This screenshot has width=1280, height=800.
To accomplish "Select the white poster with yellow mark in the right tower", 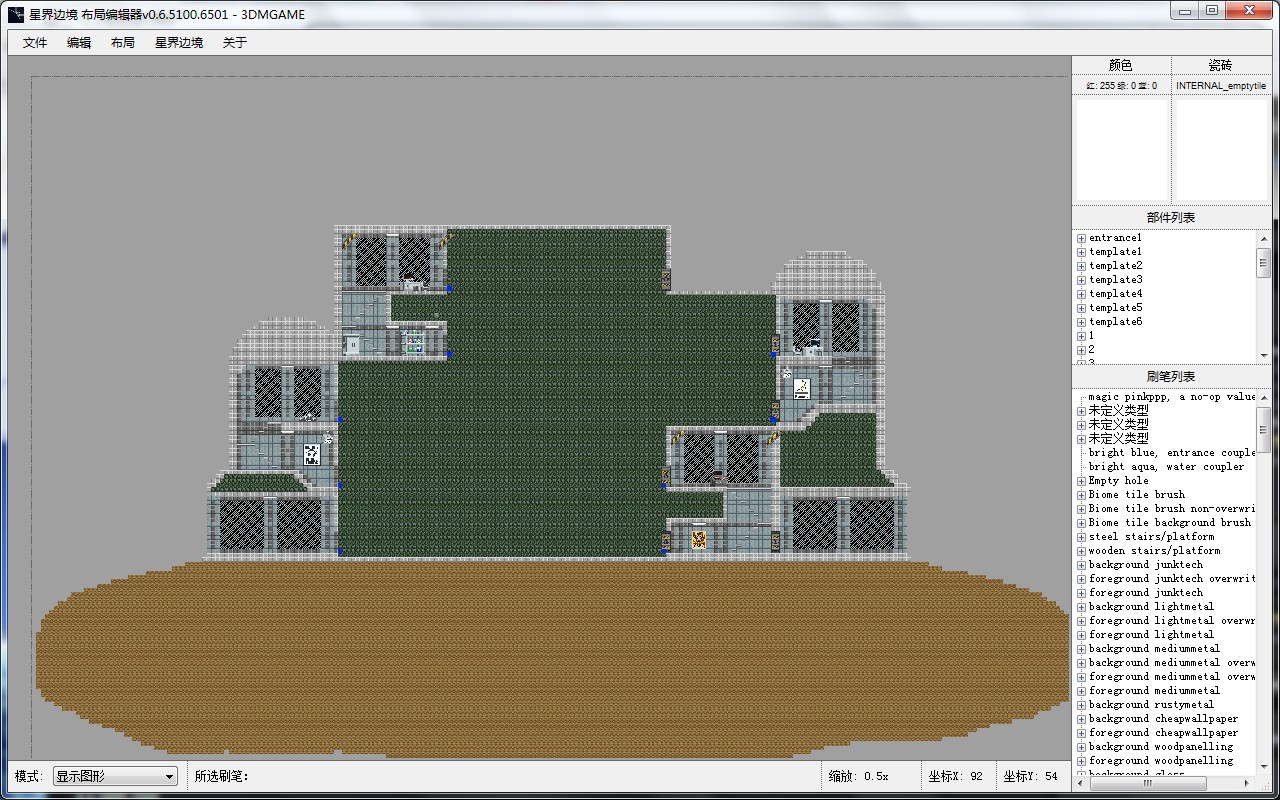I will (x=801, y=388).
